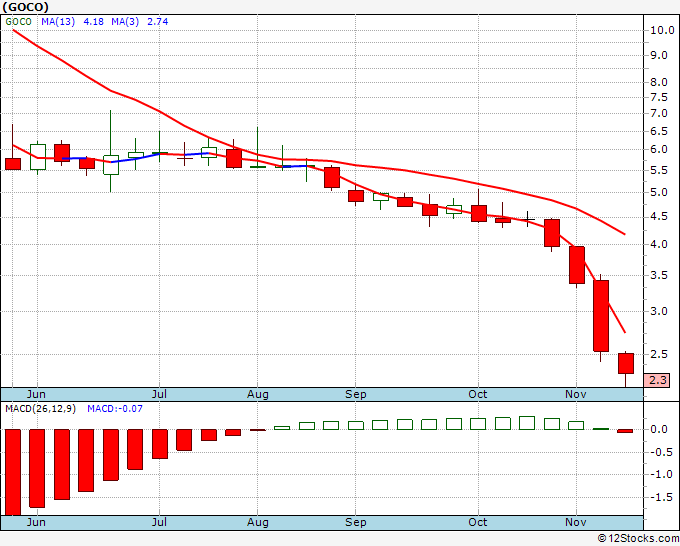Click the 6.5 price axis label
This screenshot has height=546, width=680.
click(x=658, y=131)
